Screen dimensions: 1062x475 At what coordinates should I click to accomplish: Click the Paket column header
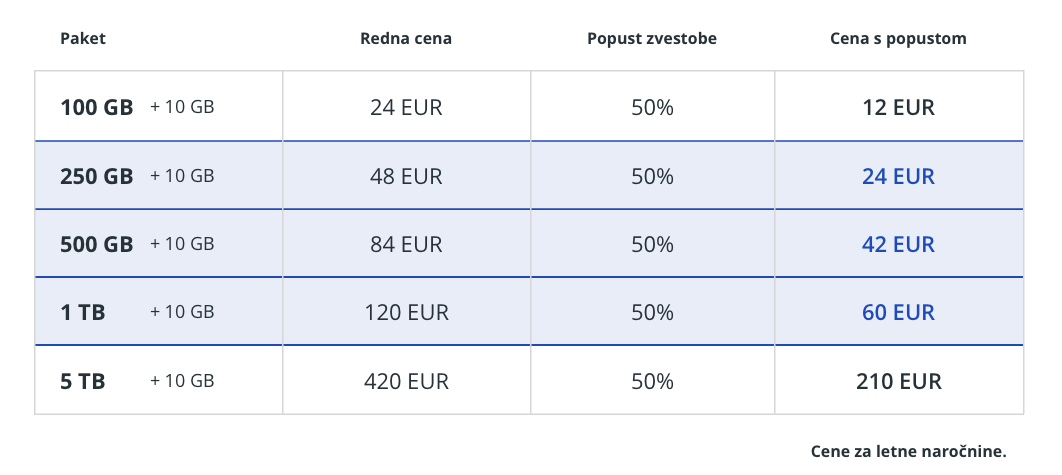pyautogui.click(x=83, y=39)
